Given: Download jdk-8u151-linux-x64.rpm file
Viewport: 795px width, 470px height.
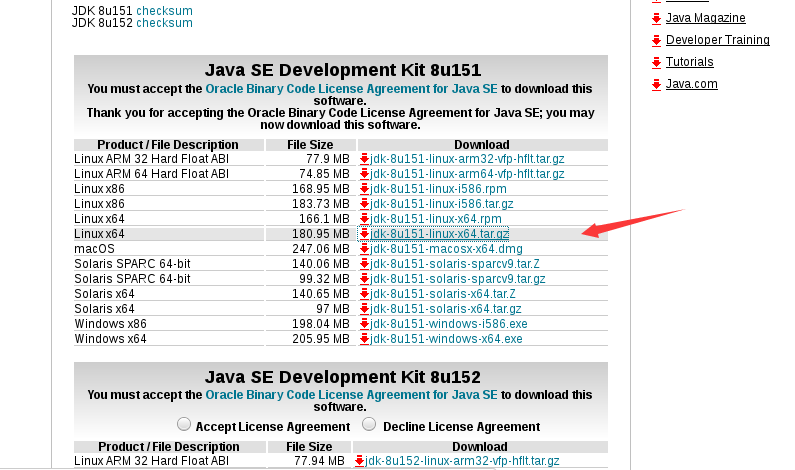Looking at the screenshot, I should 436,219.
